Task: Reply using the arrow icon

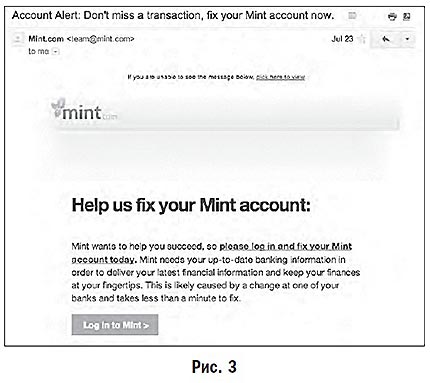Action: click(x=386, y=39)
